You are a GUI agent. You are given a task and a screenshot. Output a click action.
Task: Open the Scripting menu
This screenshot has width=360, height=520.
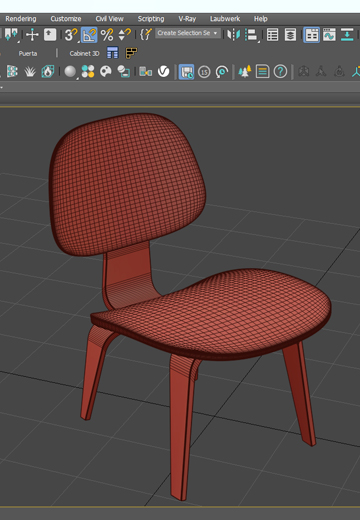[151, 19]
